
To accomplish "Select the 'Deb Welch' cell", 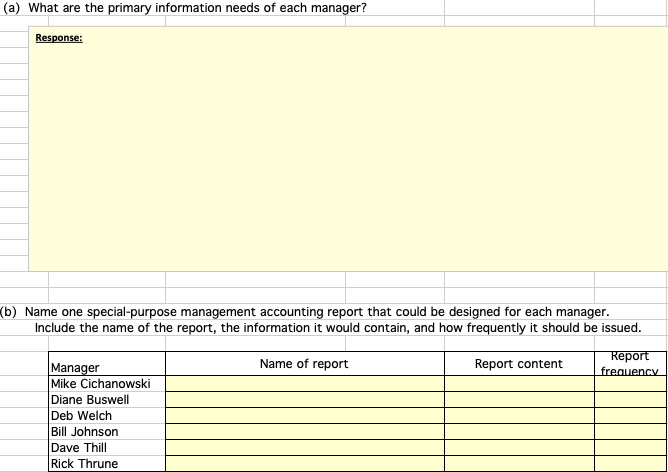I will (107, 416).
